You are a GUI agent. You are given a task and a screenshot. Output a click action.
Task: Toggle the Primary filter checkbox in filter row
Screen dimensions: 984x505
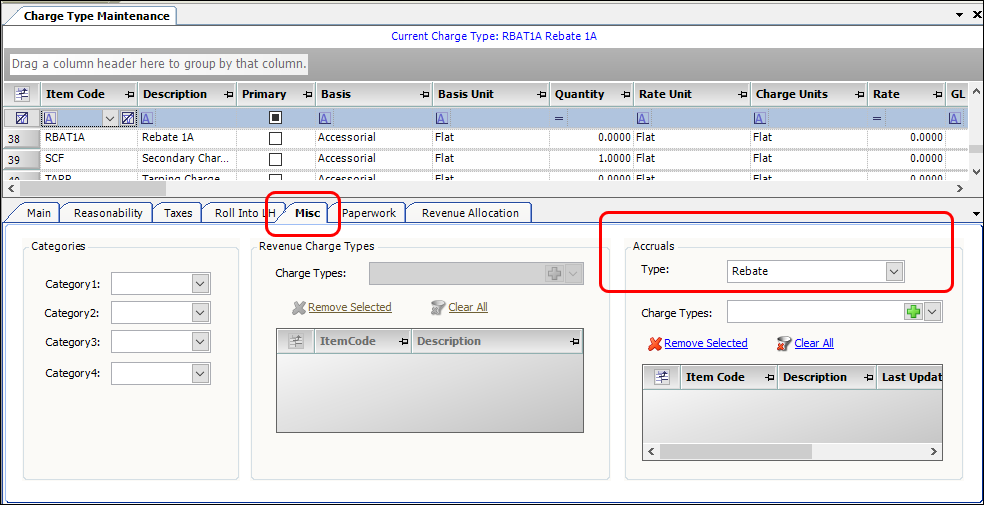(x=275, y=118)
